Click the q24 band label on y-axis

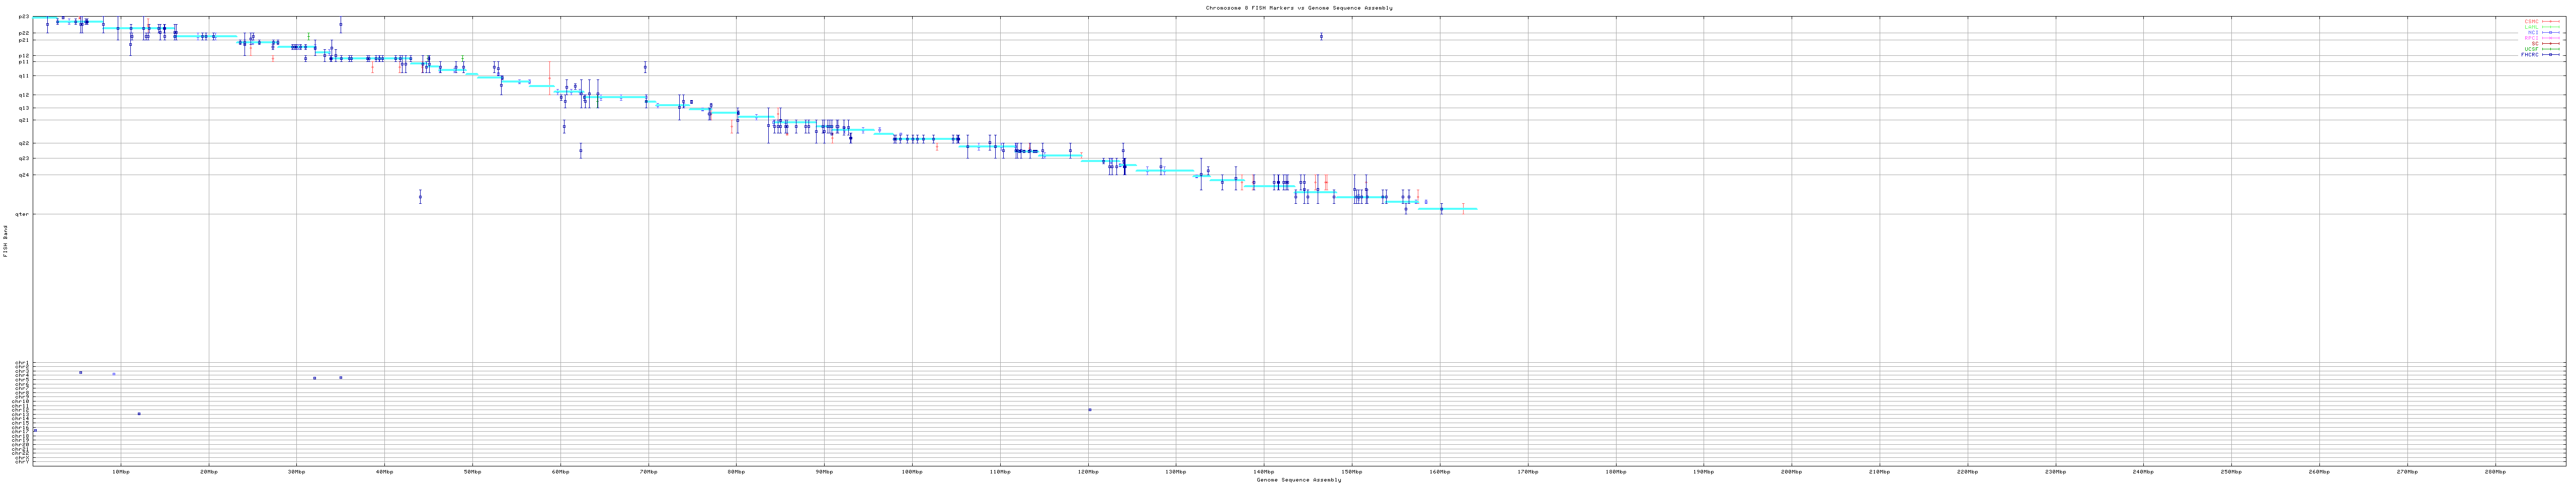(x=24, y=175)
